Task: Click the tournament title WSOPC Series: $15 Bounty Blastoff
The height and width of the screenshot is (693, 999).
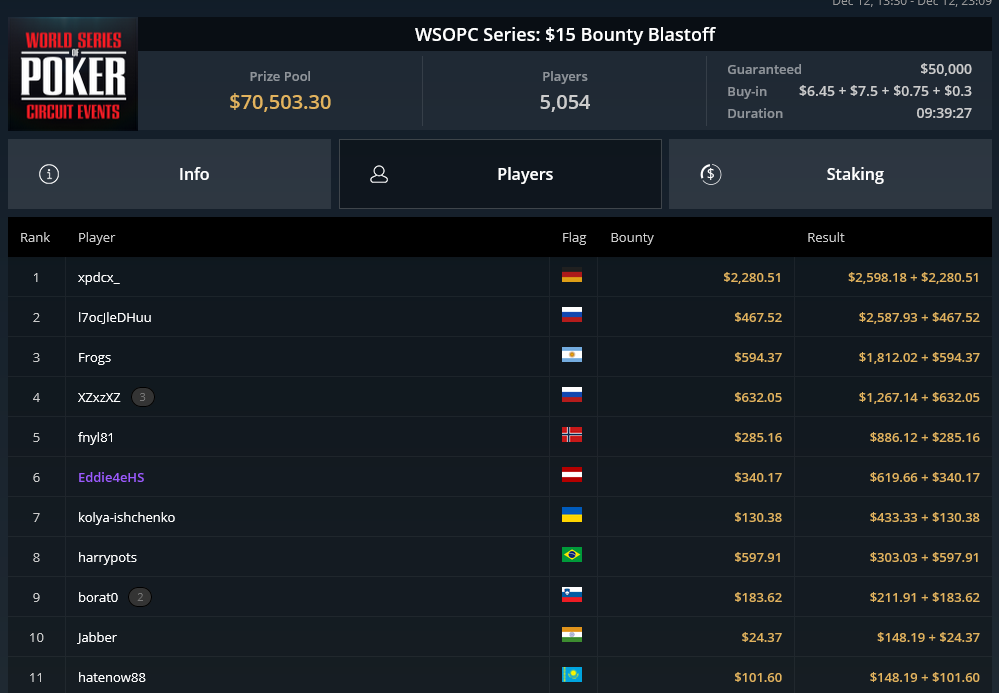Action: (x=564, y=34)
